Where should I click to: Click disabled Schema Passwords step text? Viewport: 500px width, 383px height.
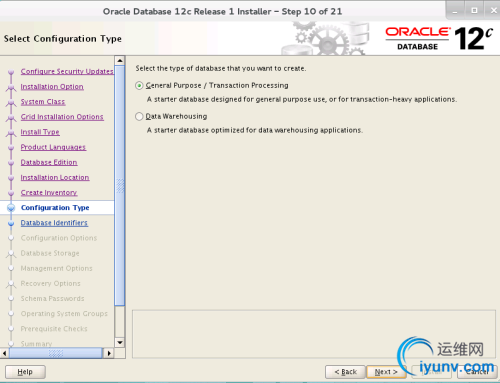pyautogui.click(x=52, y=299)
